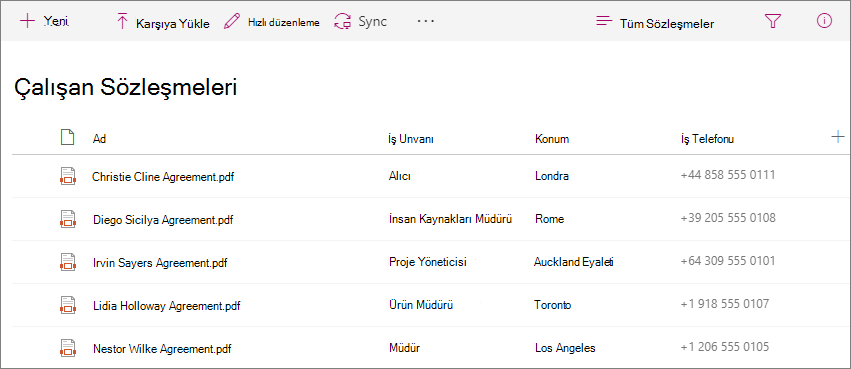
Task: Click phone number +1 206 555 0105
Action: click(725, 347)
